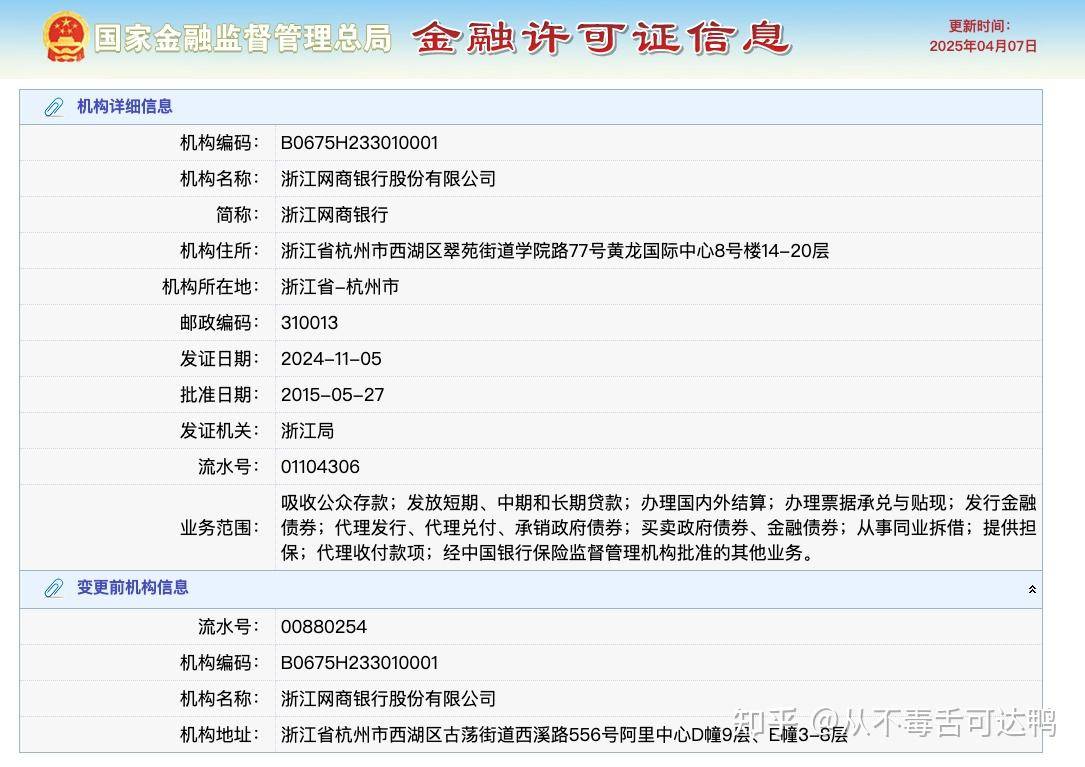Click the issuing authority value 浙江局
The width and height of the screenshot is (1085, 767).
[x=307, y=431]
